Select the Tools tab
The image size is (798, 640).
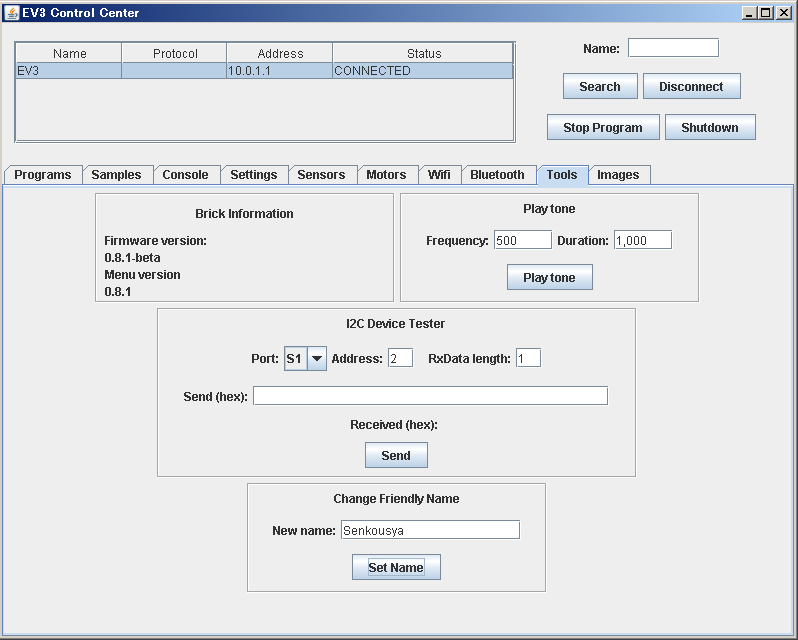562,175
